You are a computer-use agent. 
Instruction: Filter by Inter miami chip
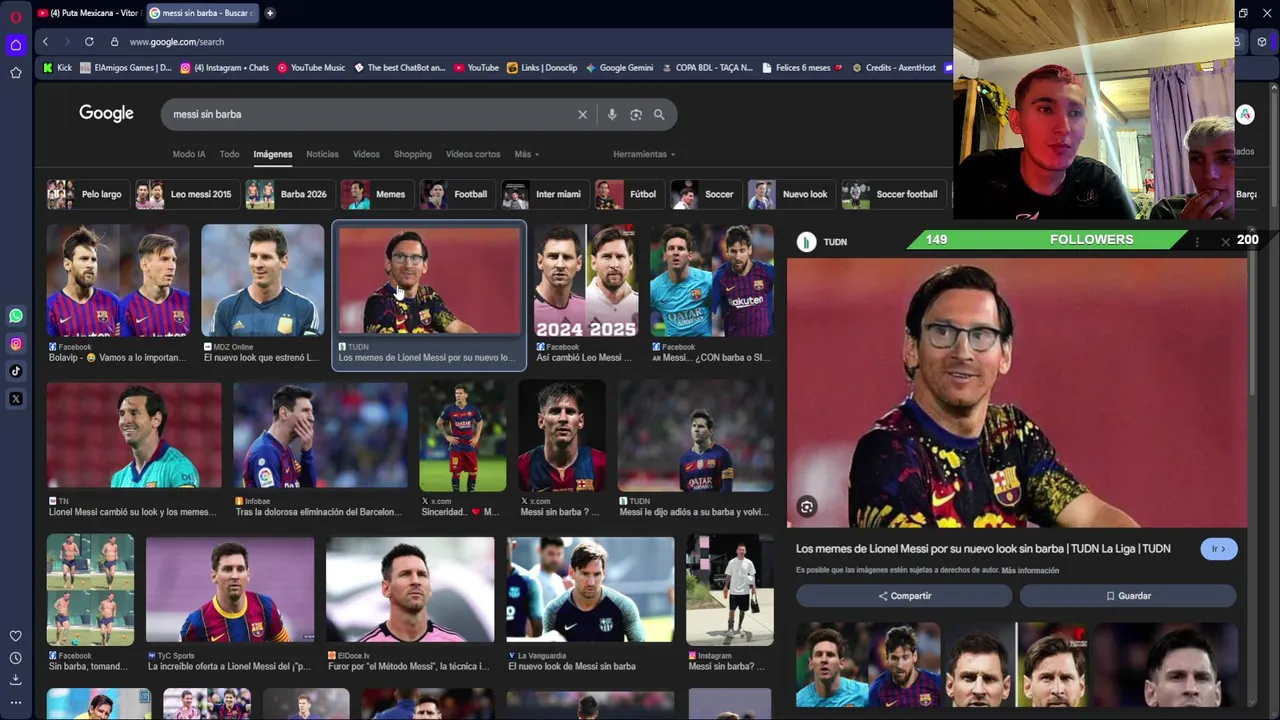click(x=543, y=194)
